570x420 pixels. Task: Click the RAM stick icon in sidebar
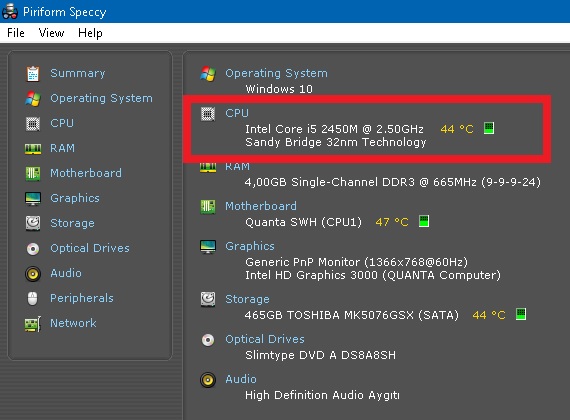[x=33, y=149]
